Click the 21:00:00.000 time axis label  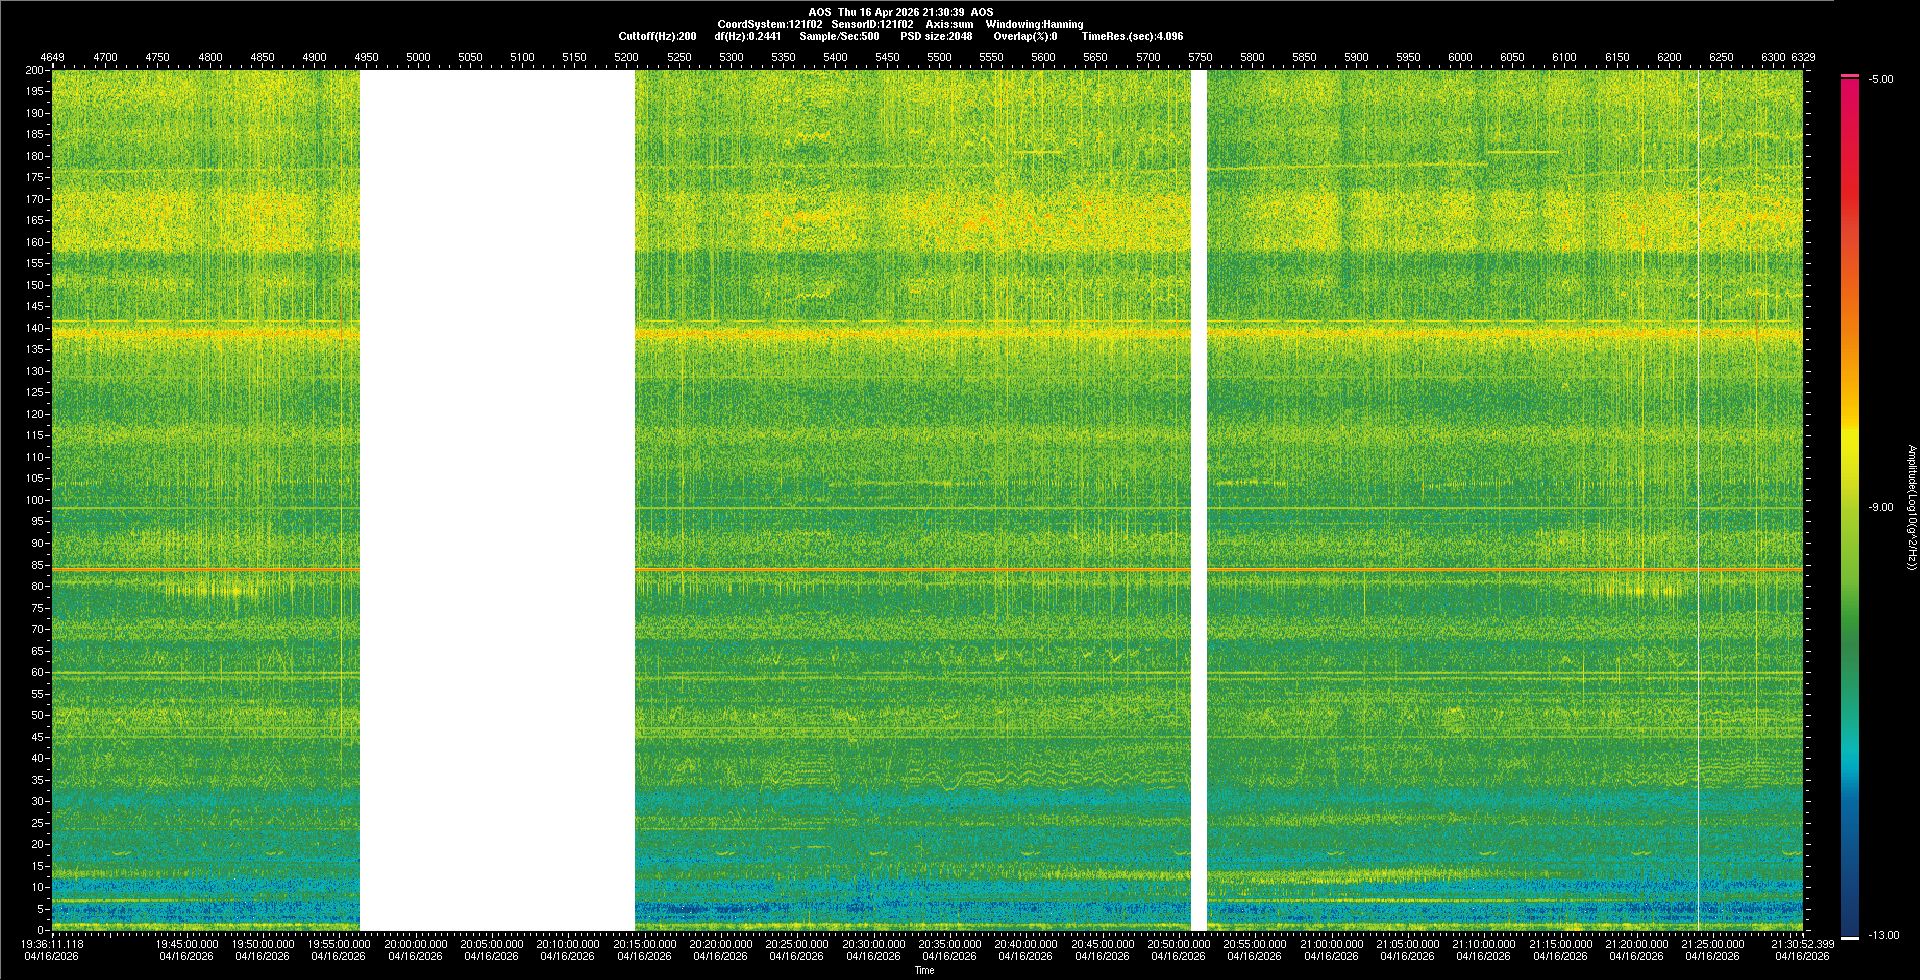click(1331, 944)
